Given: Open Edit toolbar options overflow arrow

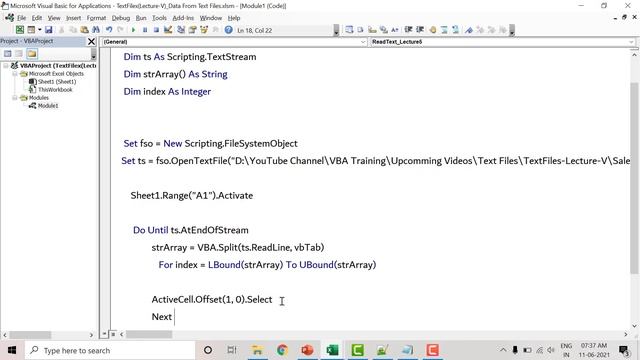Looking at the screenshot, I should click(512, 30).
